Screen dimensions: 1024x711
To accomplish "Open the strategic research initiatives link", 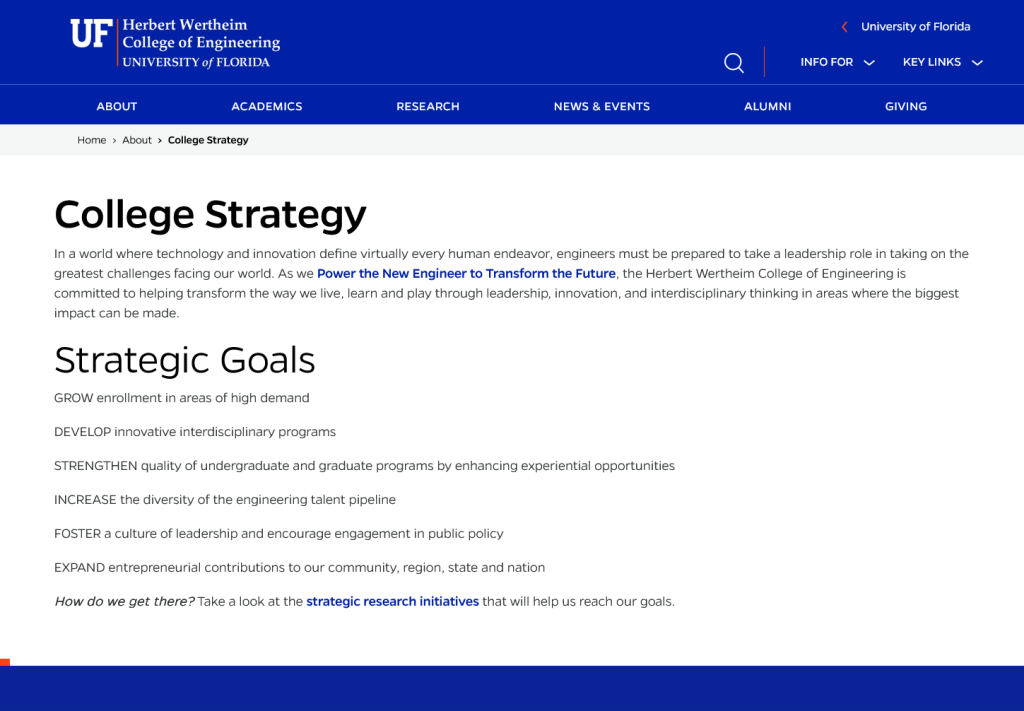I will pos(392,601).
